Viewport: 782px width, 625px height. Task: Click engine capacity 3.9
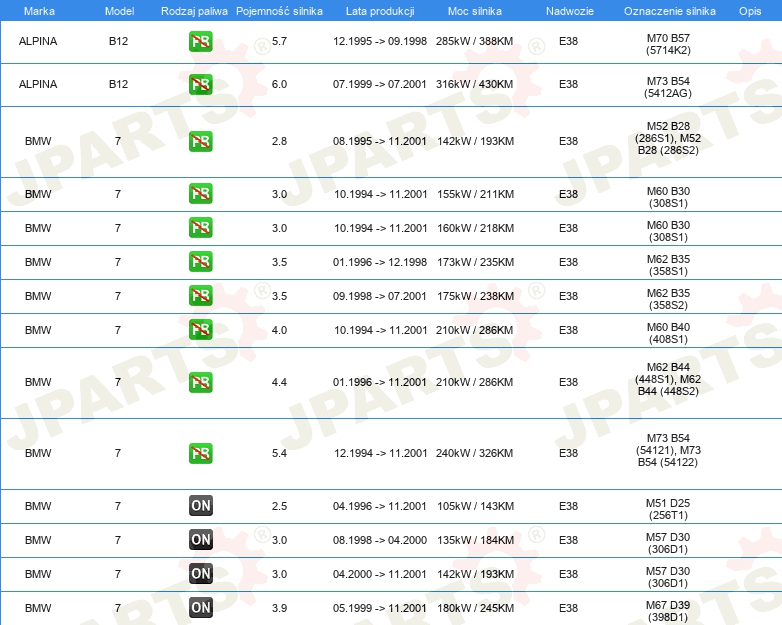pos(279,608)
